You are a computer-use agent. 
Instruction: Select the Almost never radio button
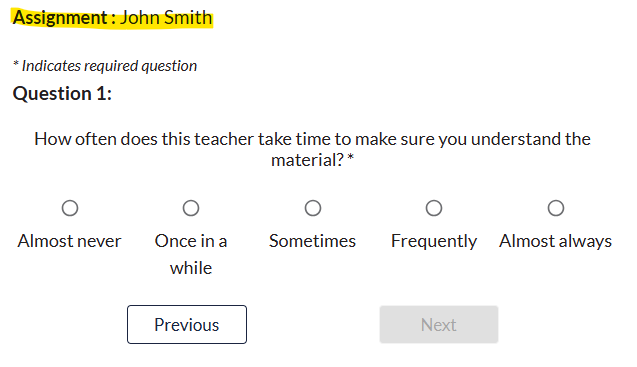click(x=70, y=208)
